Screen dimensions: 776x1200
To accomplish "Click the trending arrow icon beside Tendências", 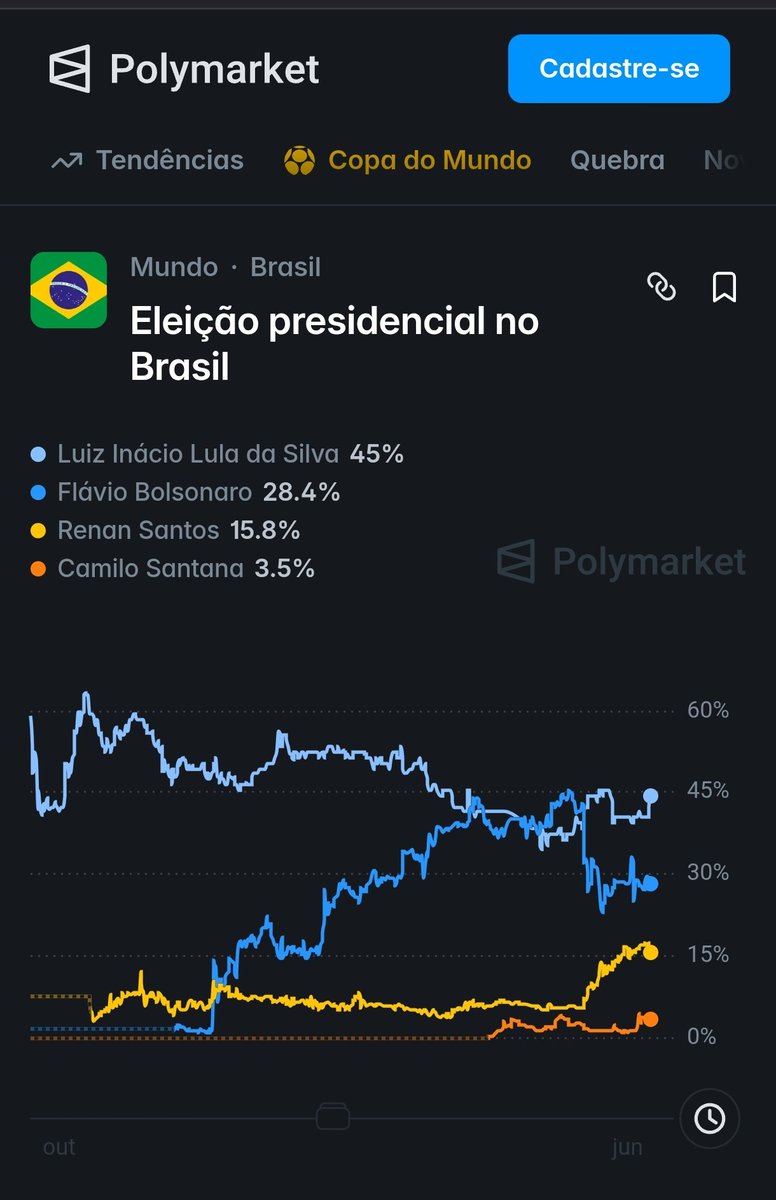I will pos(67,161).
